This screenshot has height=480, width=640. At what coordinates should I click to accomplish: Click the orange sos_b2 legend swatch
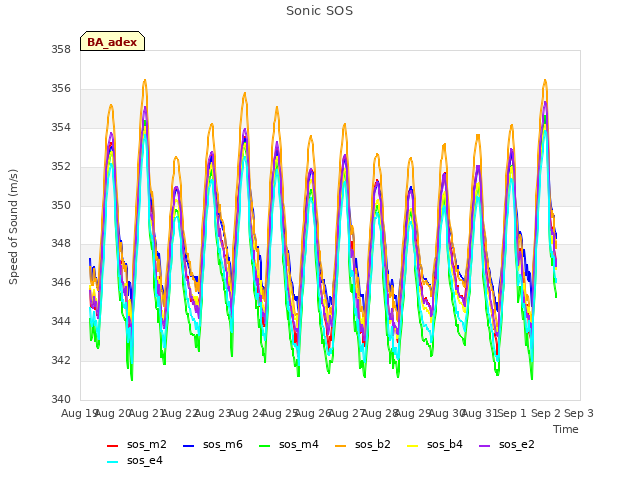tap(340, 446)
